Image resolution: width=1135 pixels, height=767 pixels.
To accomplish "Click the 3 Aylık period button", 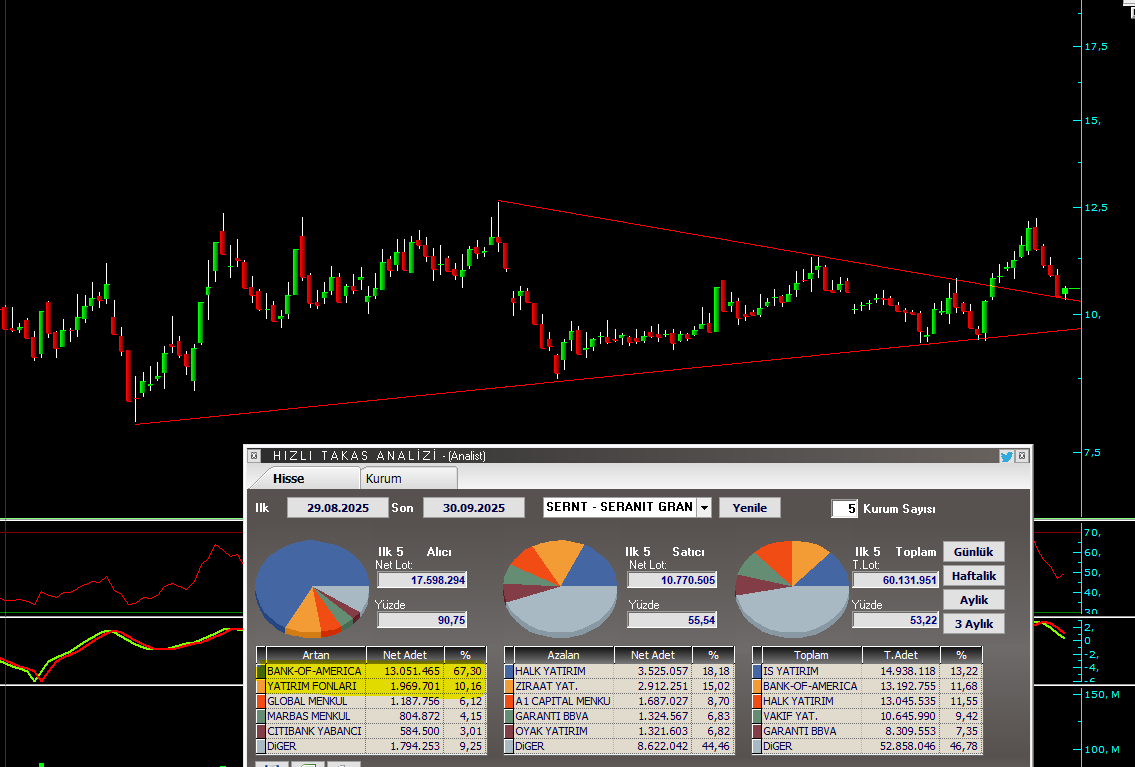I will pos(973,623).
